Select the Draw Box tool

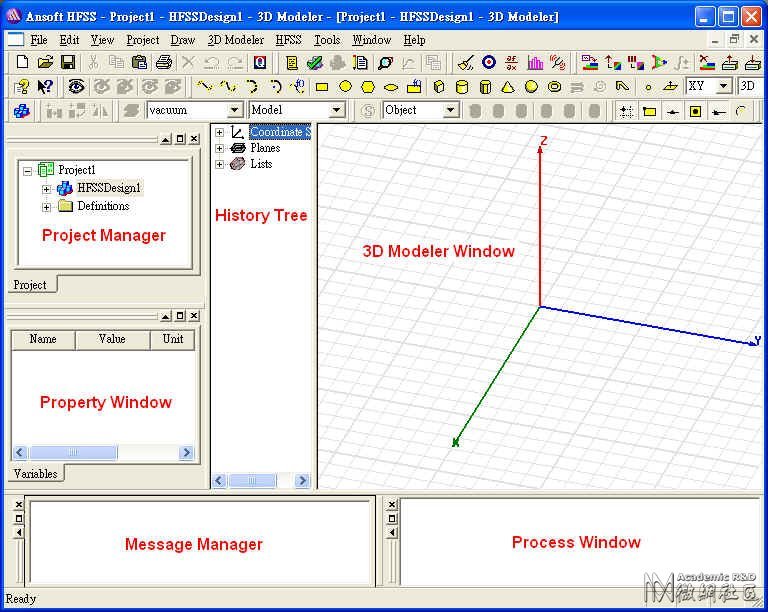click(439, 87)
